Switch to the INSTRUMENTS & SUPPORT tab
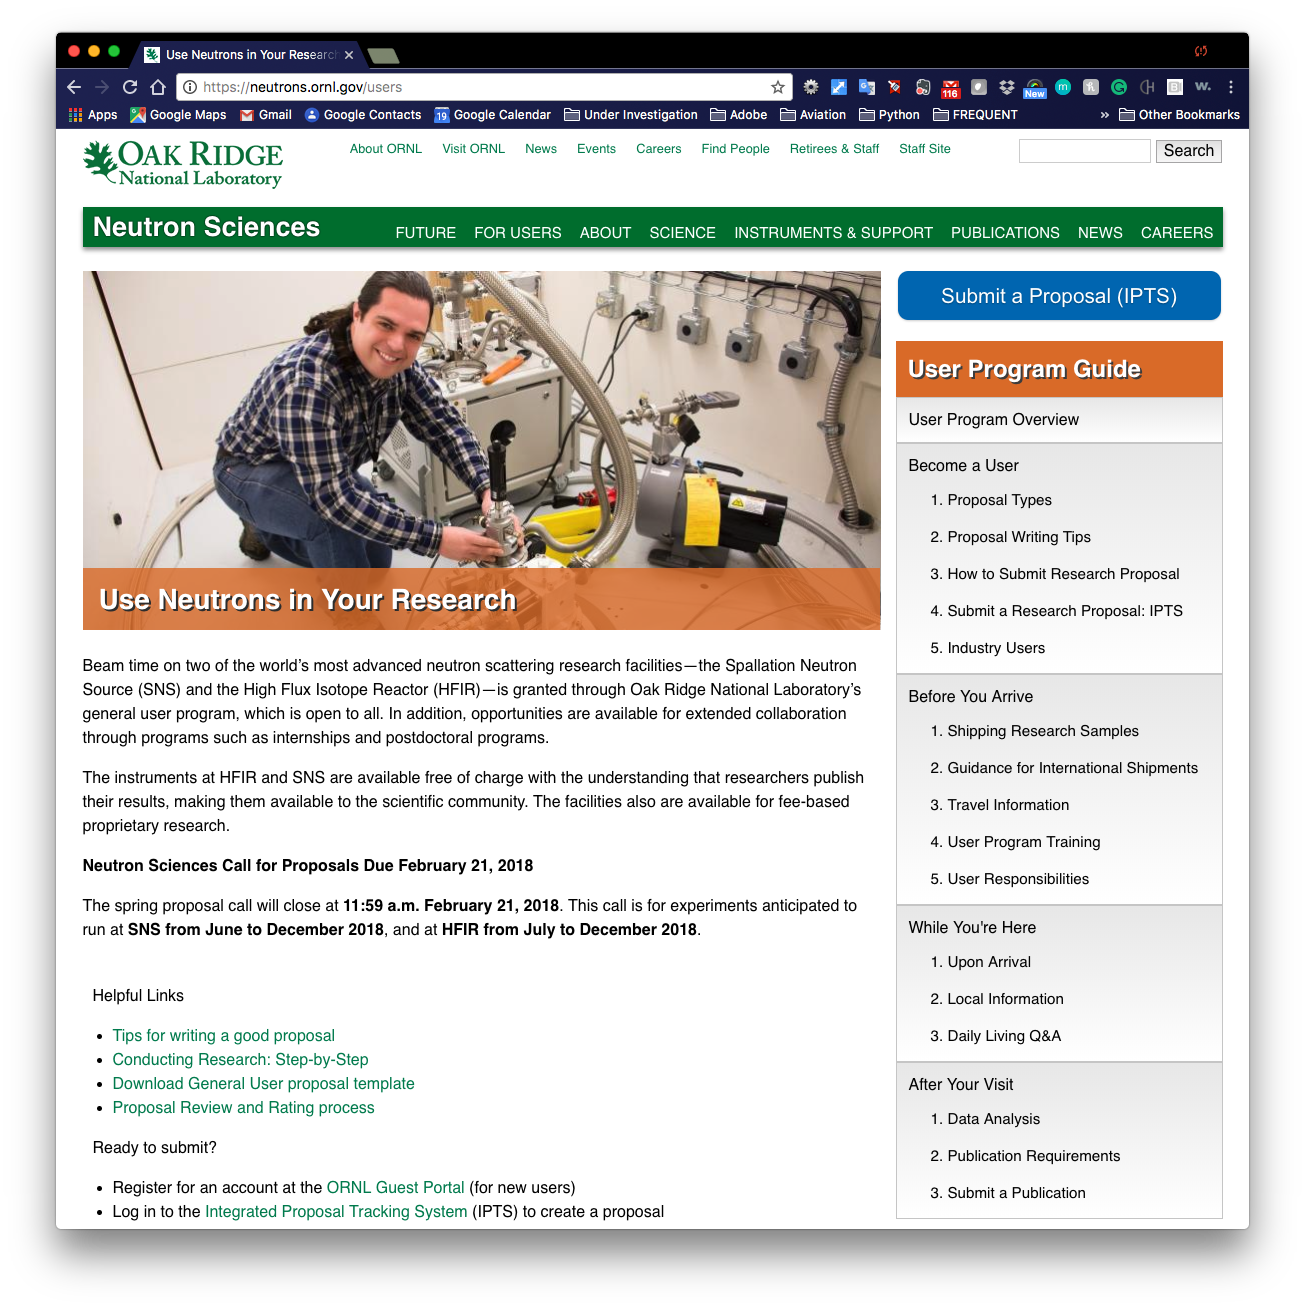This screenshot has height=1309, width=1305. coord(833,232)
